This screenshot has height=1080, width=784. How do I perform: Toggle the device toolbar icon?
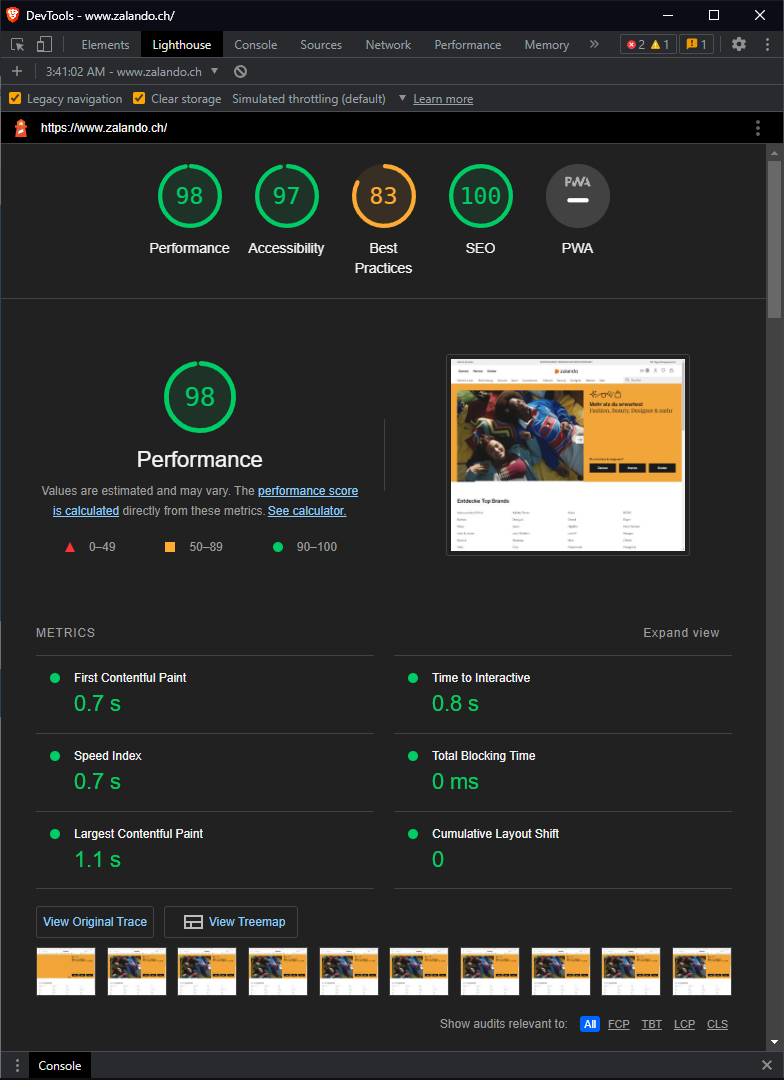click(44, 45)
